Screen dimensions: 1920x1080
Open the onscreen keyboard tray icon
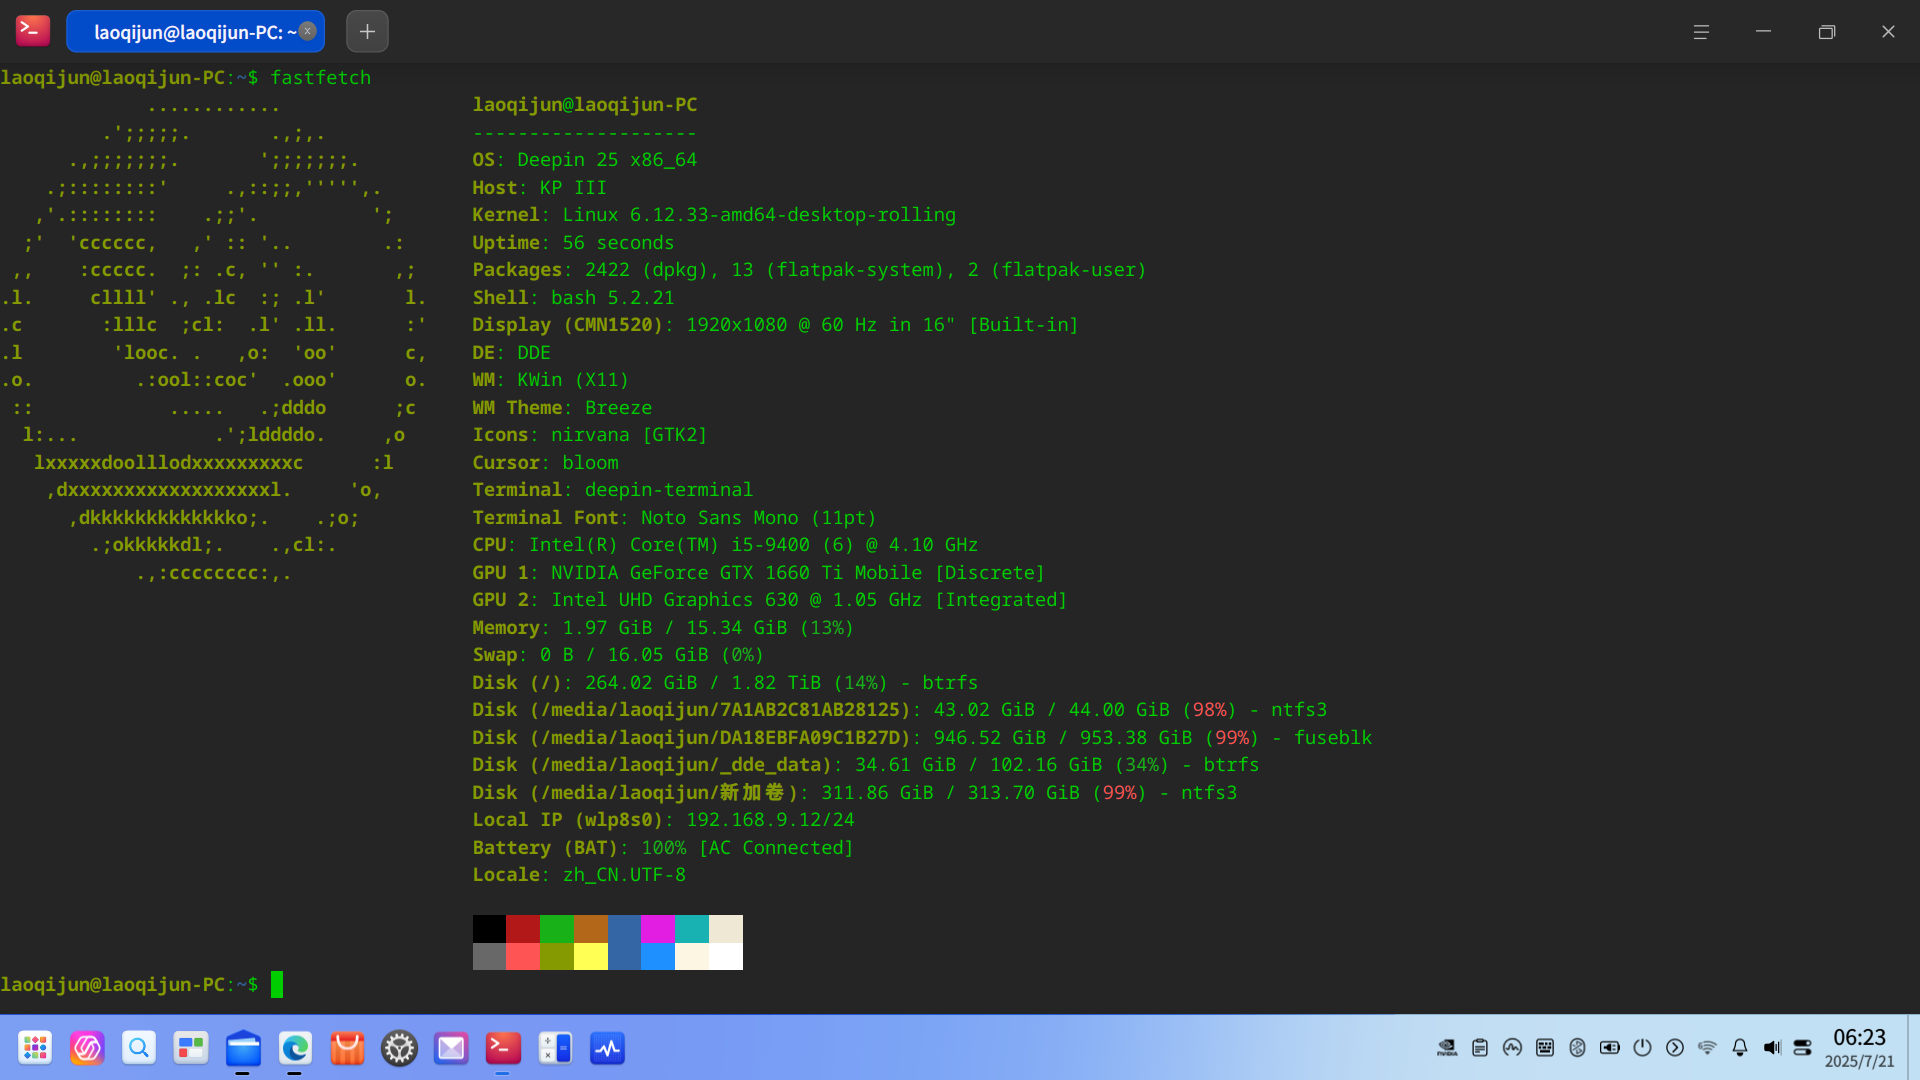pos(1545,1048)
